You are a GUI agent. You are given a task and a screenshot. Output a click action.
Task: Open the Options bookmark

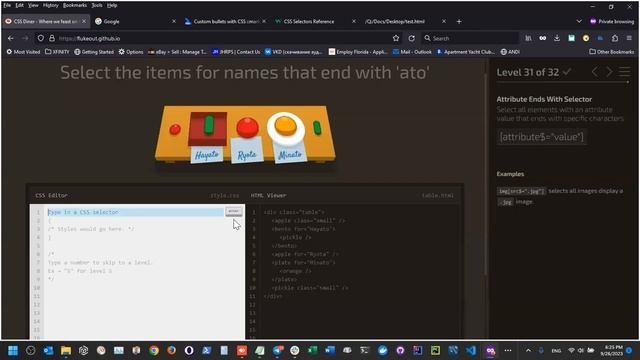click(131, 52)
